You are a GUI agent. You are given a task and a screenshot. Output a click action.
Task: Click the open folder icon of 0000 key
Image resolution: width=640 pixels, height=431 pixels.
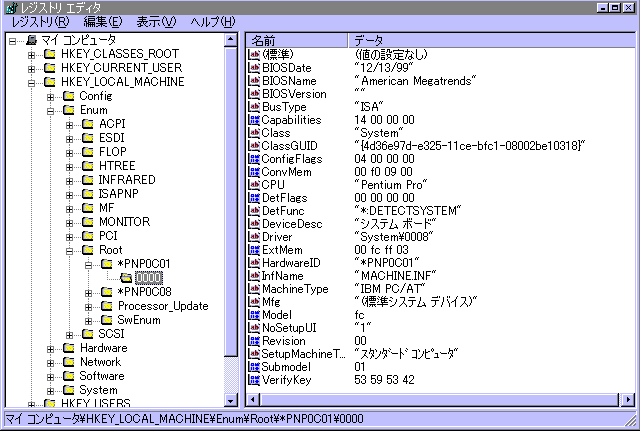pos(124,277)
